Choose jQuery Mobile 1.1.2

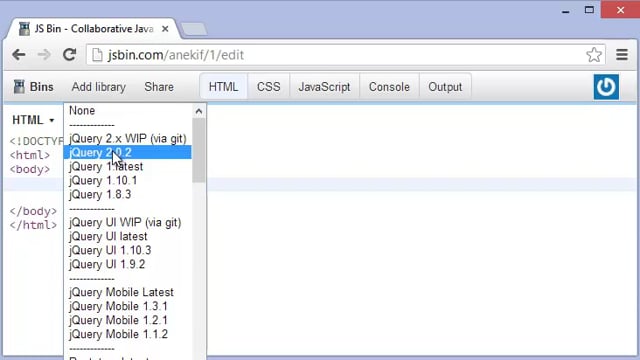[x=127, y=334]
